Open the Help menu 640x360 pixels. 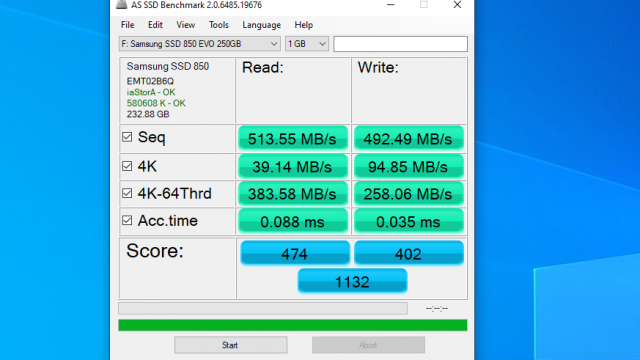click(x=303, y=25)
